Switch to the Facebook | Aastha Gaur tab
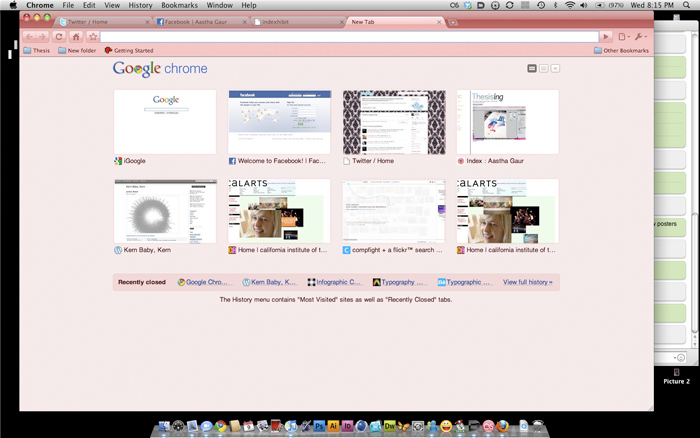Image resolution: width=700 pixels, height=438 pixels. tap(201, 22)
